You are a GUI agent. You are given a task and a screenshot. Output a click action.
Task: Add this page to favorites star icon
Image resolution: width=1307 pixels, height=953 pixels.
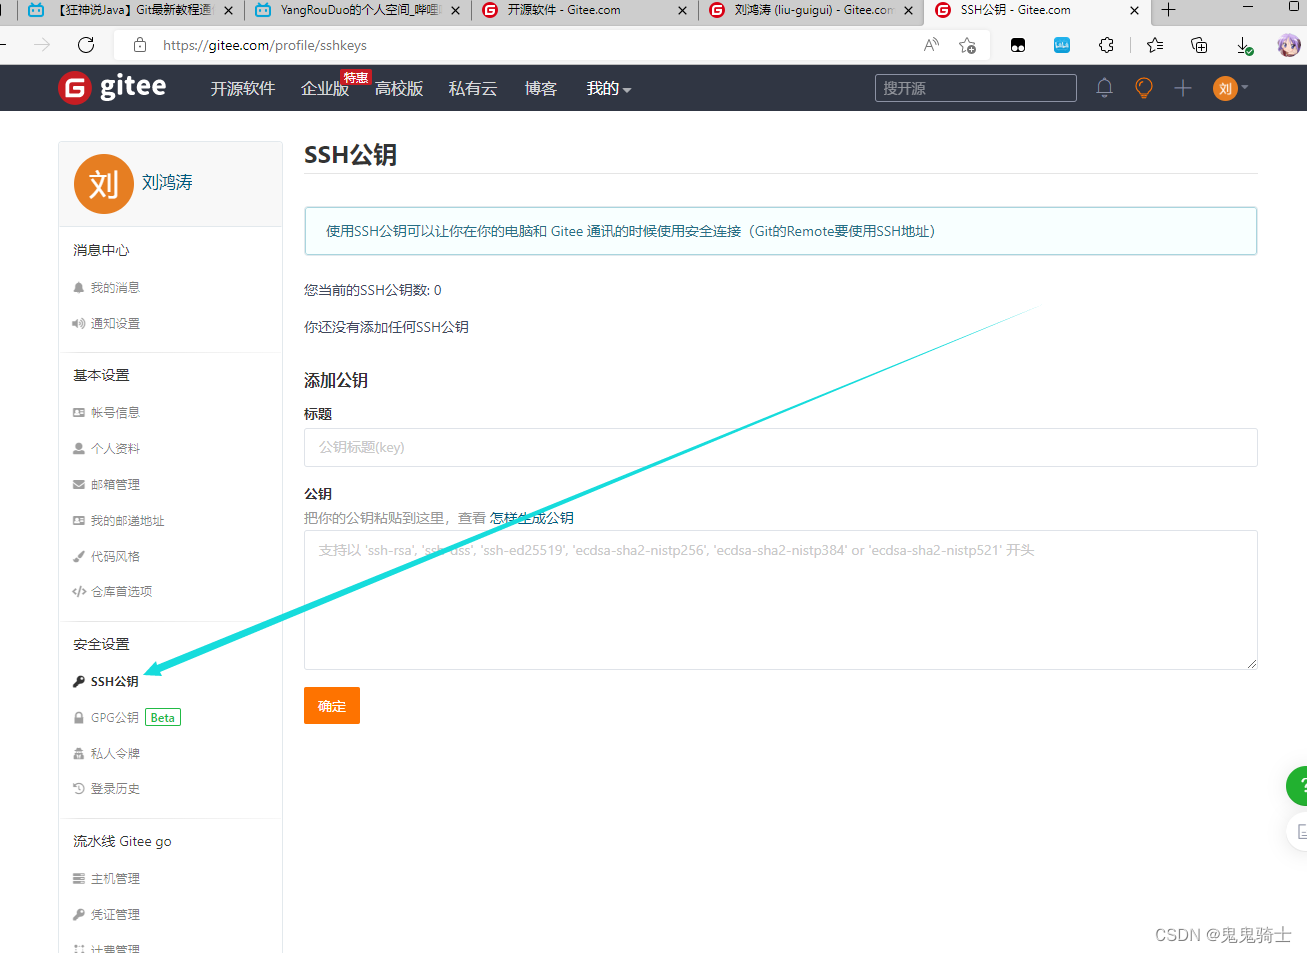(x=967, y=45)
